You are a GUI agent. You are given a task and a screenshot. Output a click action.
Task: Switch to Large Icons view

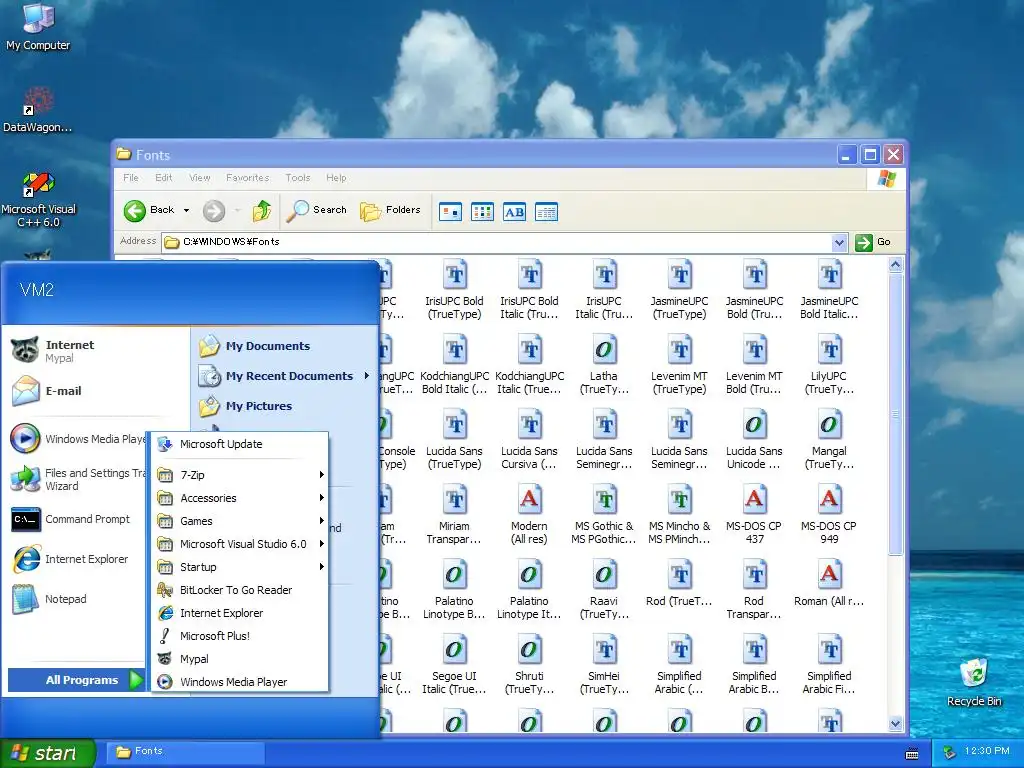tap(450, 212)
